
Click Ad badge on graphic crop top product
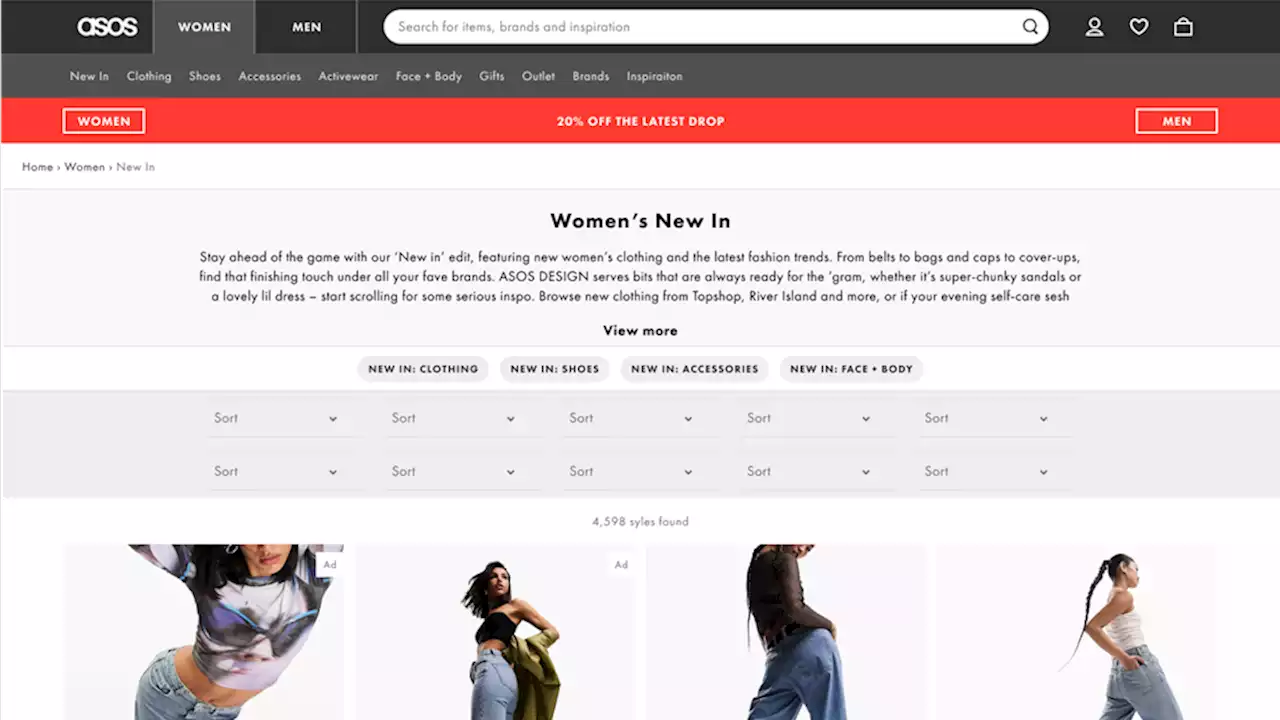click(330, 565)
